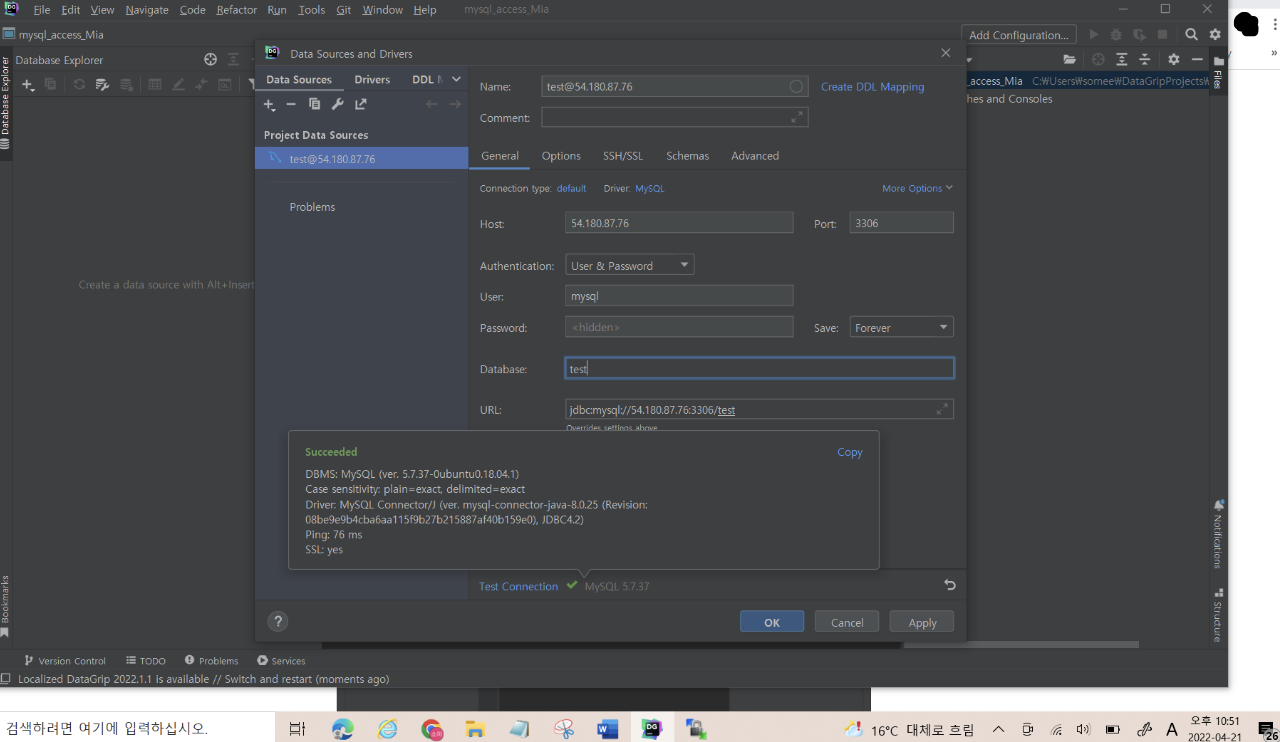The height and width of the screenshot is (742, 1280).
Task: Revert changes with the undo arrow icon
Action: pyautogui.click(x=950, y=585)
